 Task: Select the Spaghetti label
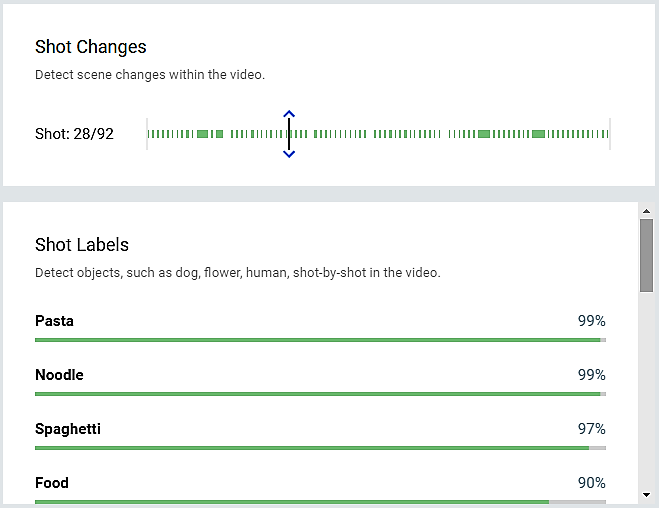point(68,429)
